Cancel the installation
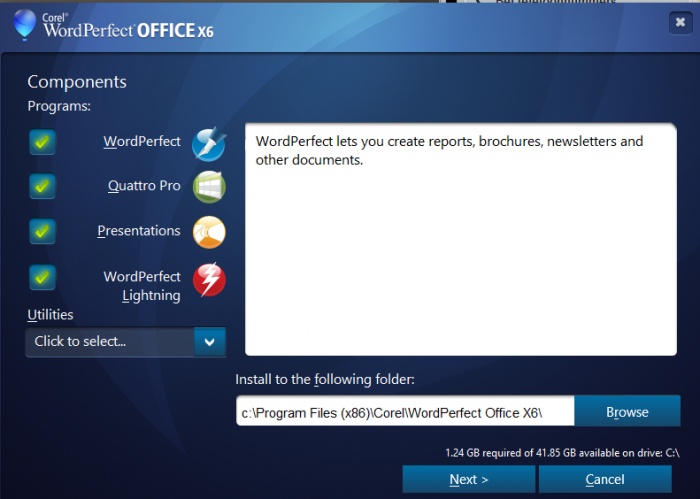Screen dimensions: 700x499 coord(605,479)
